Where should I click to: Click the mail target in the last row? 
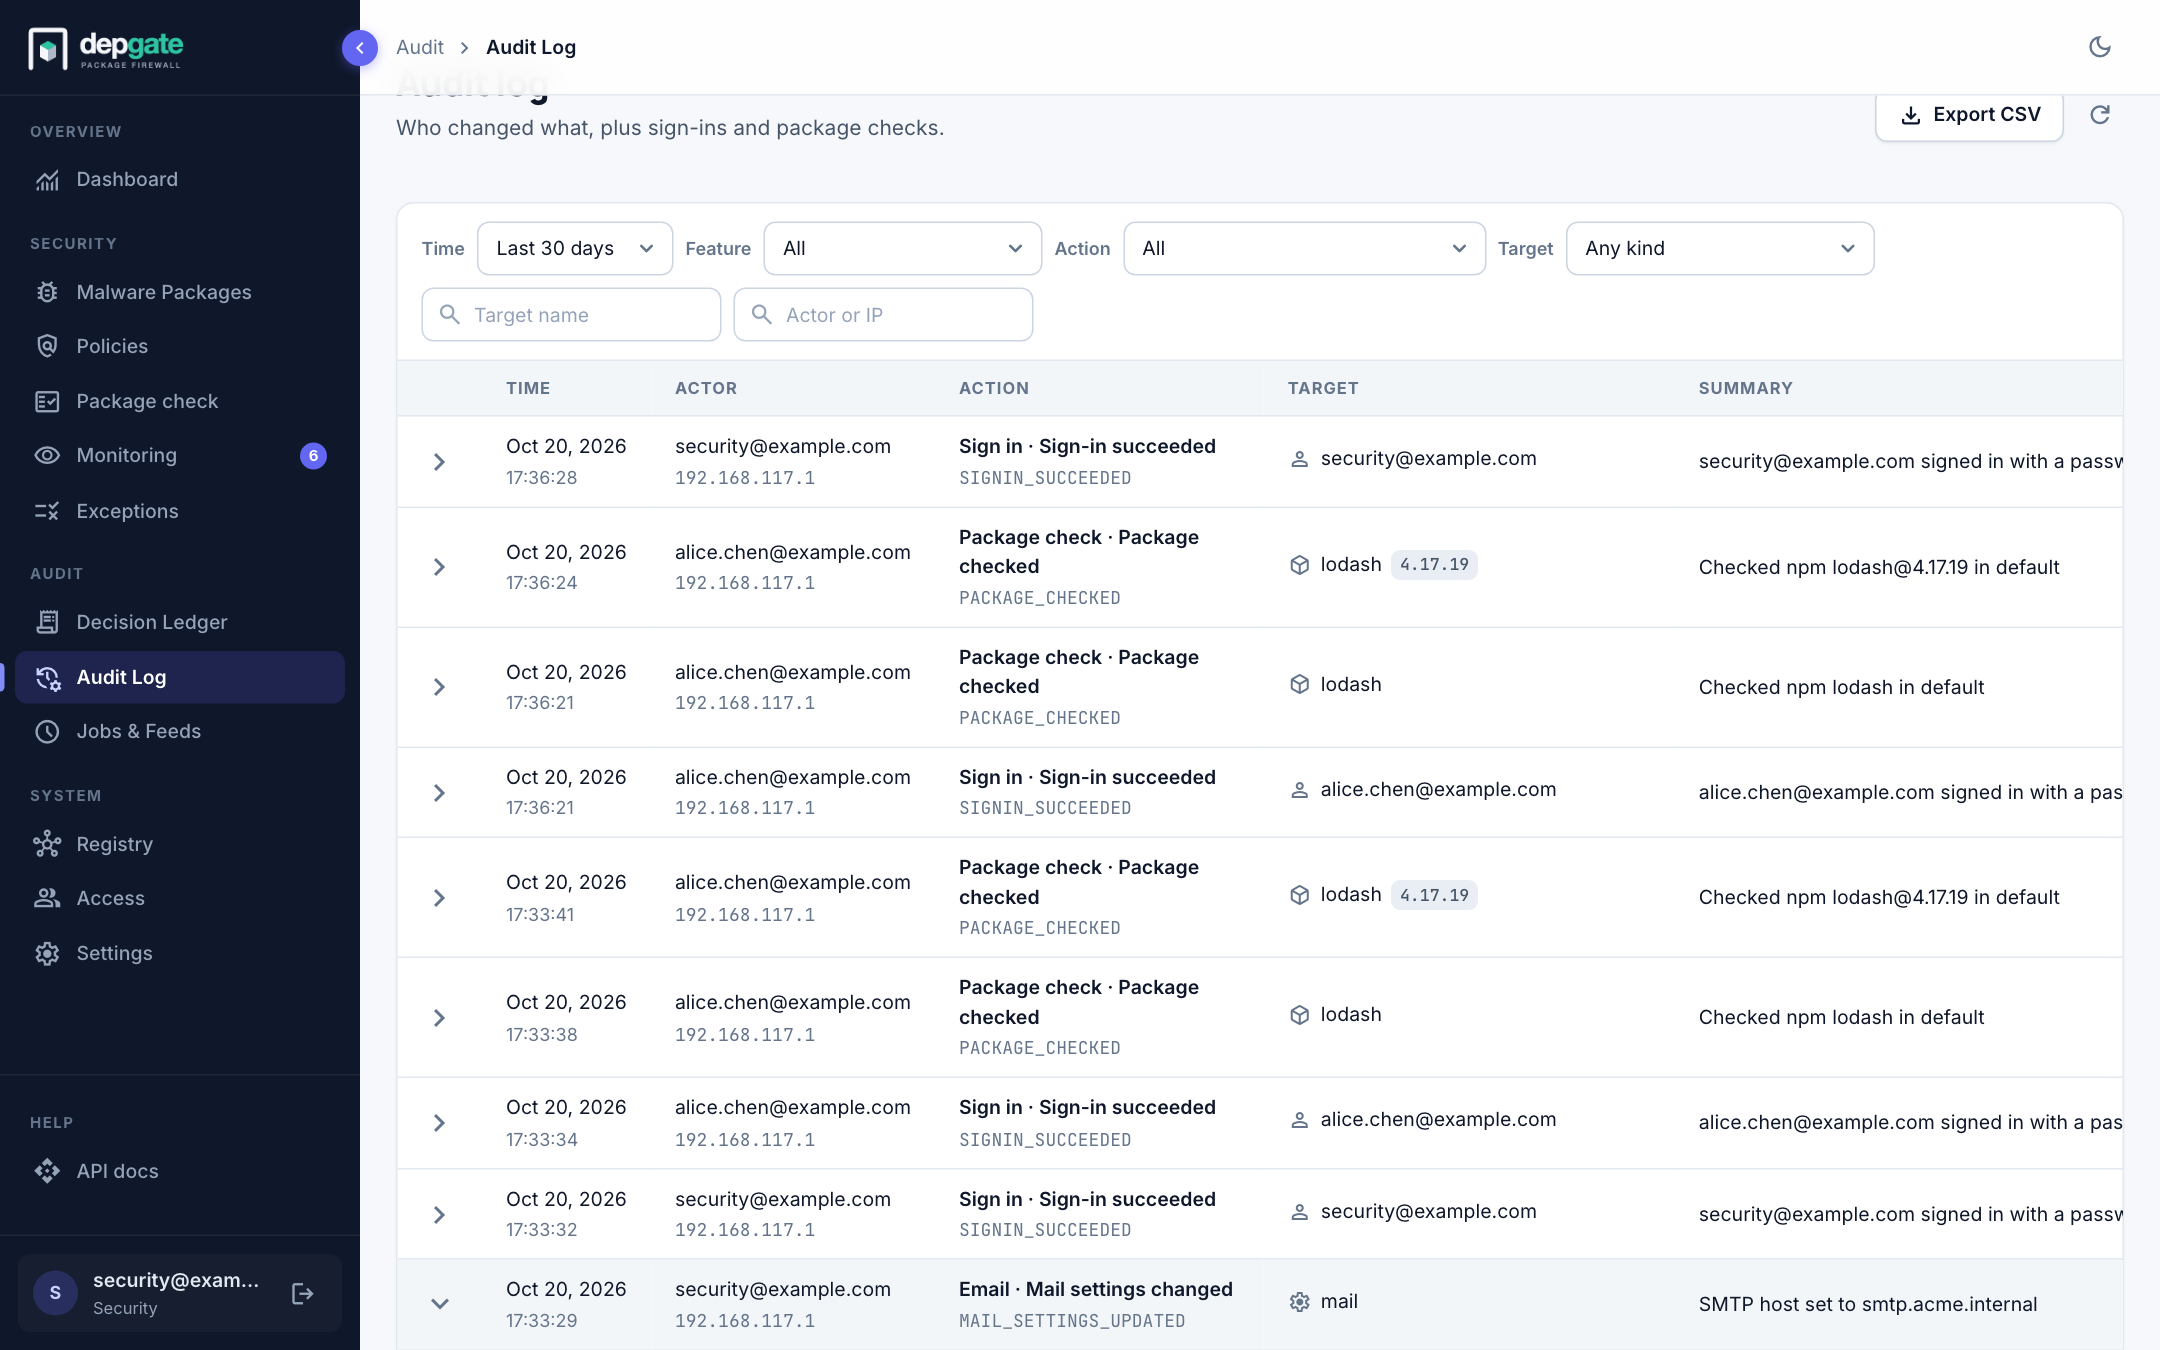click(x=1324, y=1302)
